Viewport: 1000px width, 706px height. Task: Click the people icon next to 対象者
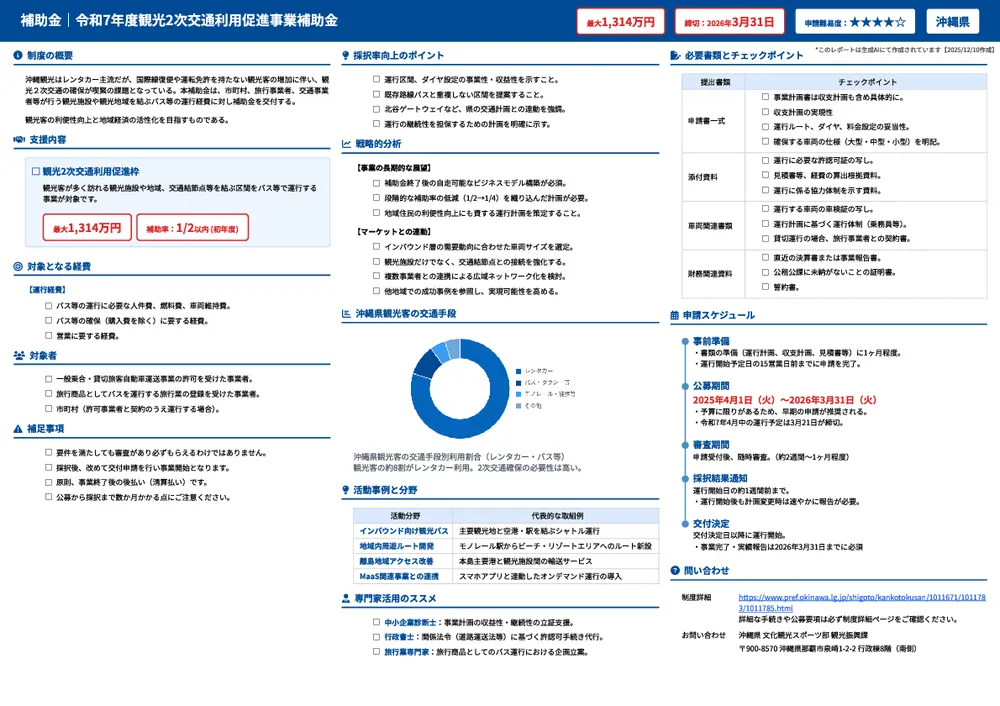coord(18,355)
